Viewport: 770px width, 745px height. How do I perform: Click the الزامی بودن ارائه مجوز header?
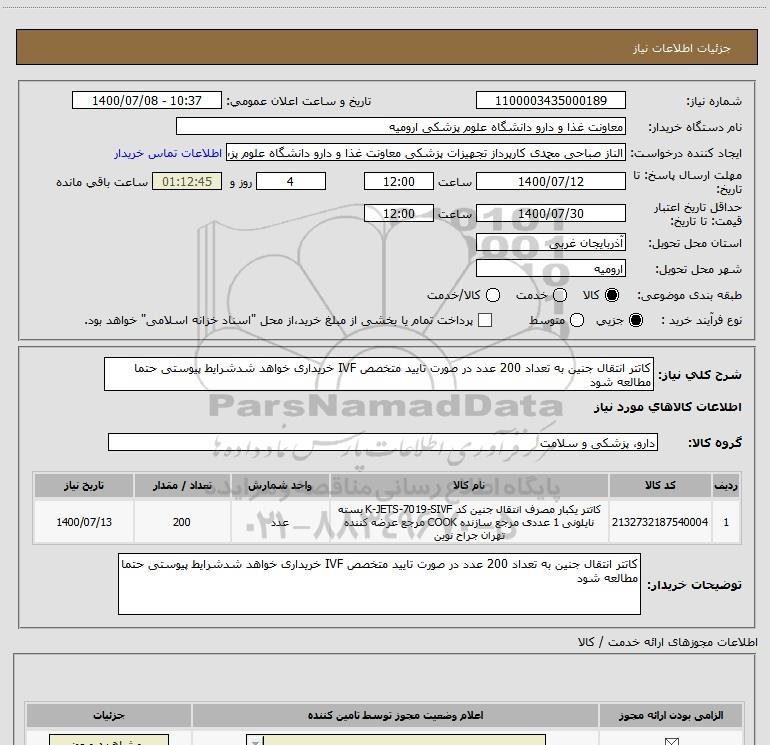tap(670, 715)
